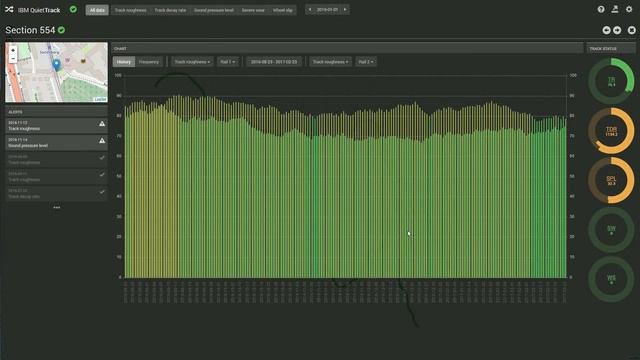The height and width of the screenshot is (360, 640).
Task: Click the SPL track status gauge
Action: coord(611,180)
